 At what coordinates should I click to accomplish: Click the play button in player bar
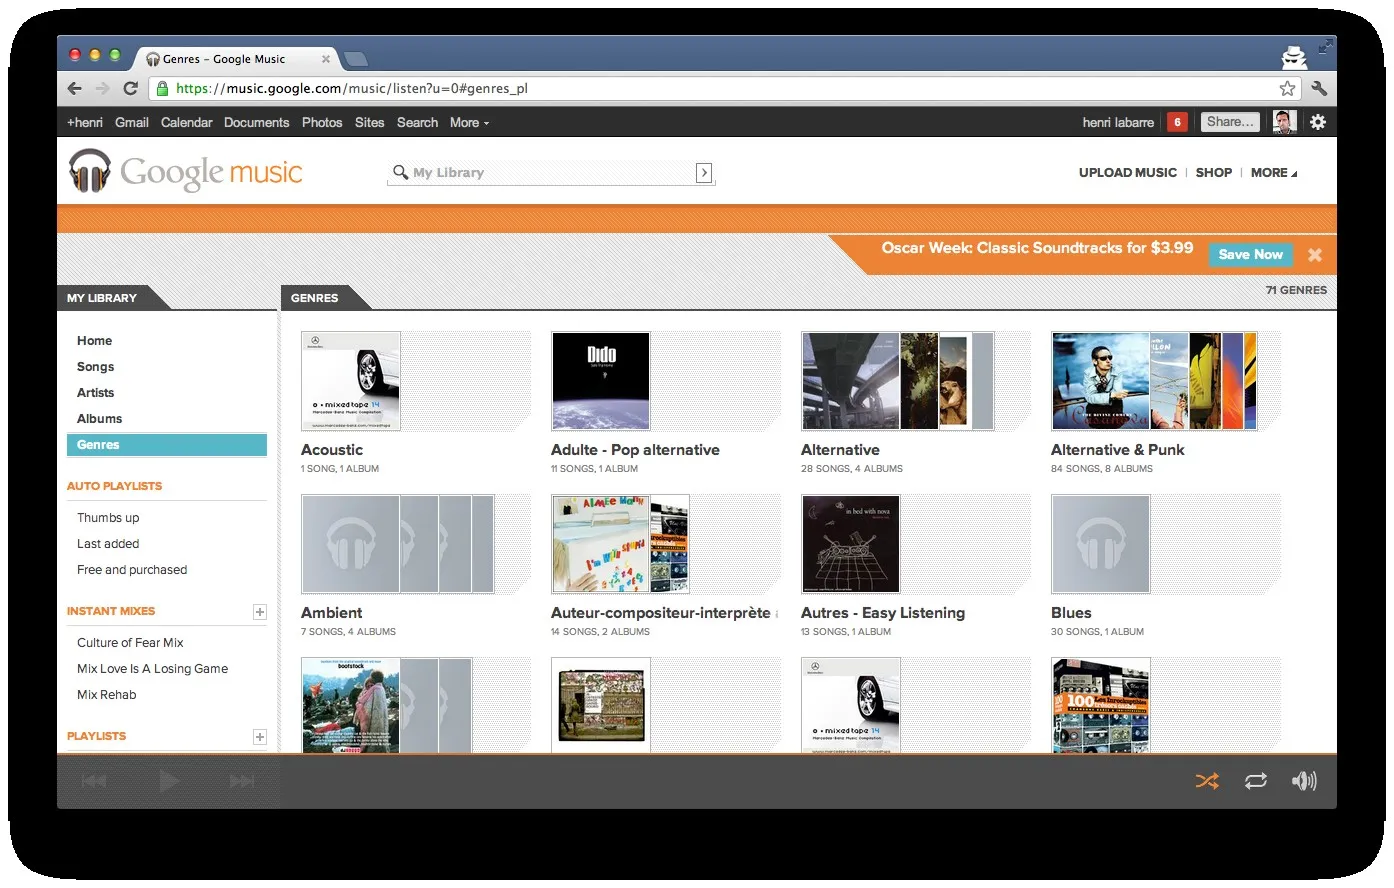click(x=169, y=781)
